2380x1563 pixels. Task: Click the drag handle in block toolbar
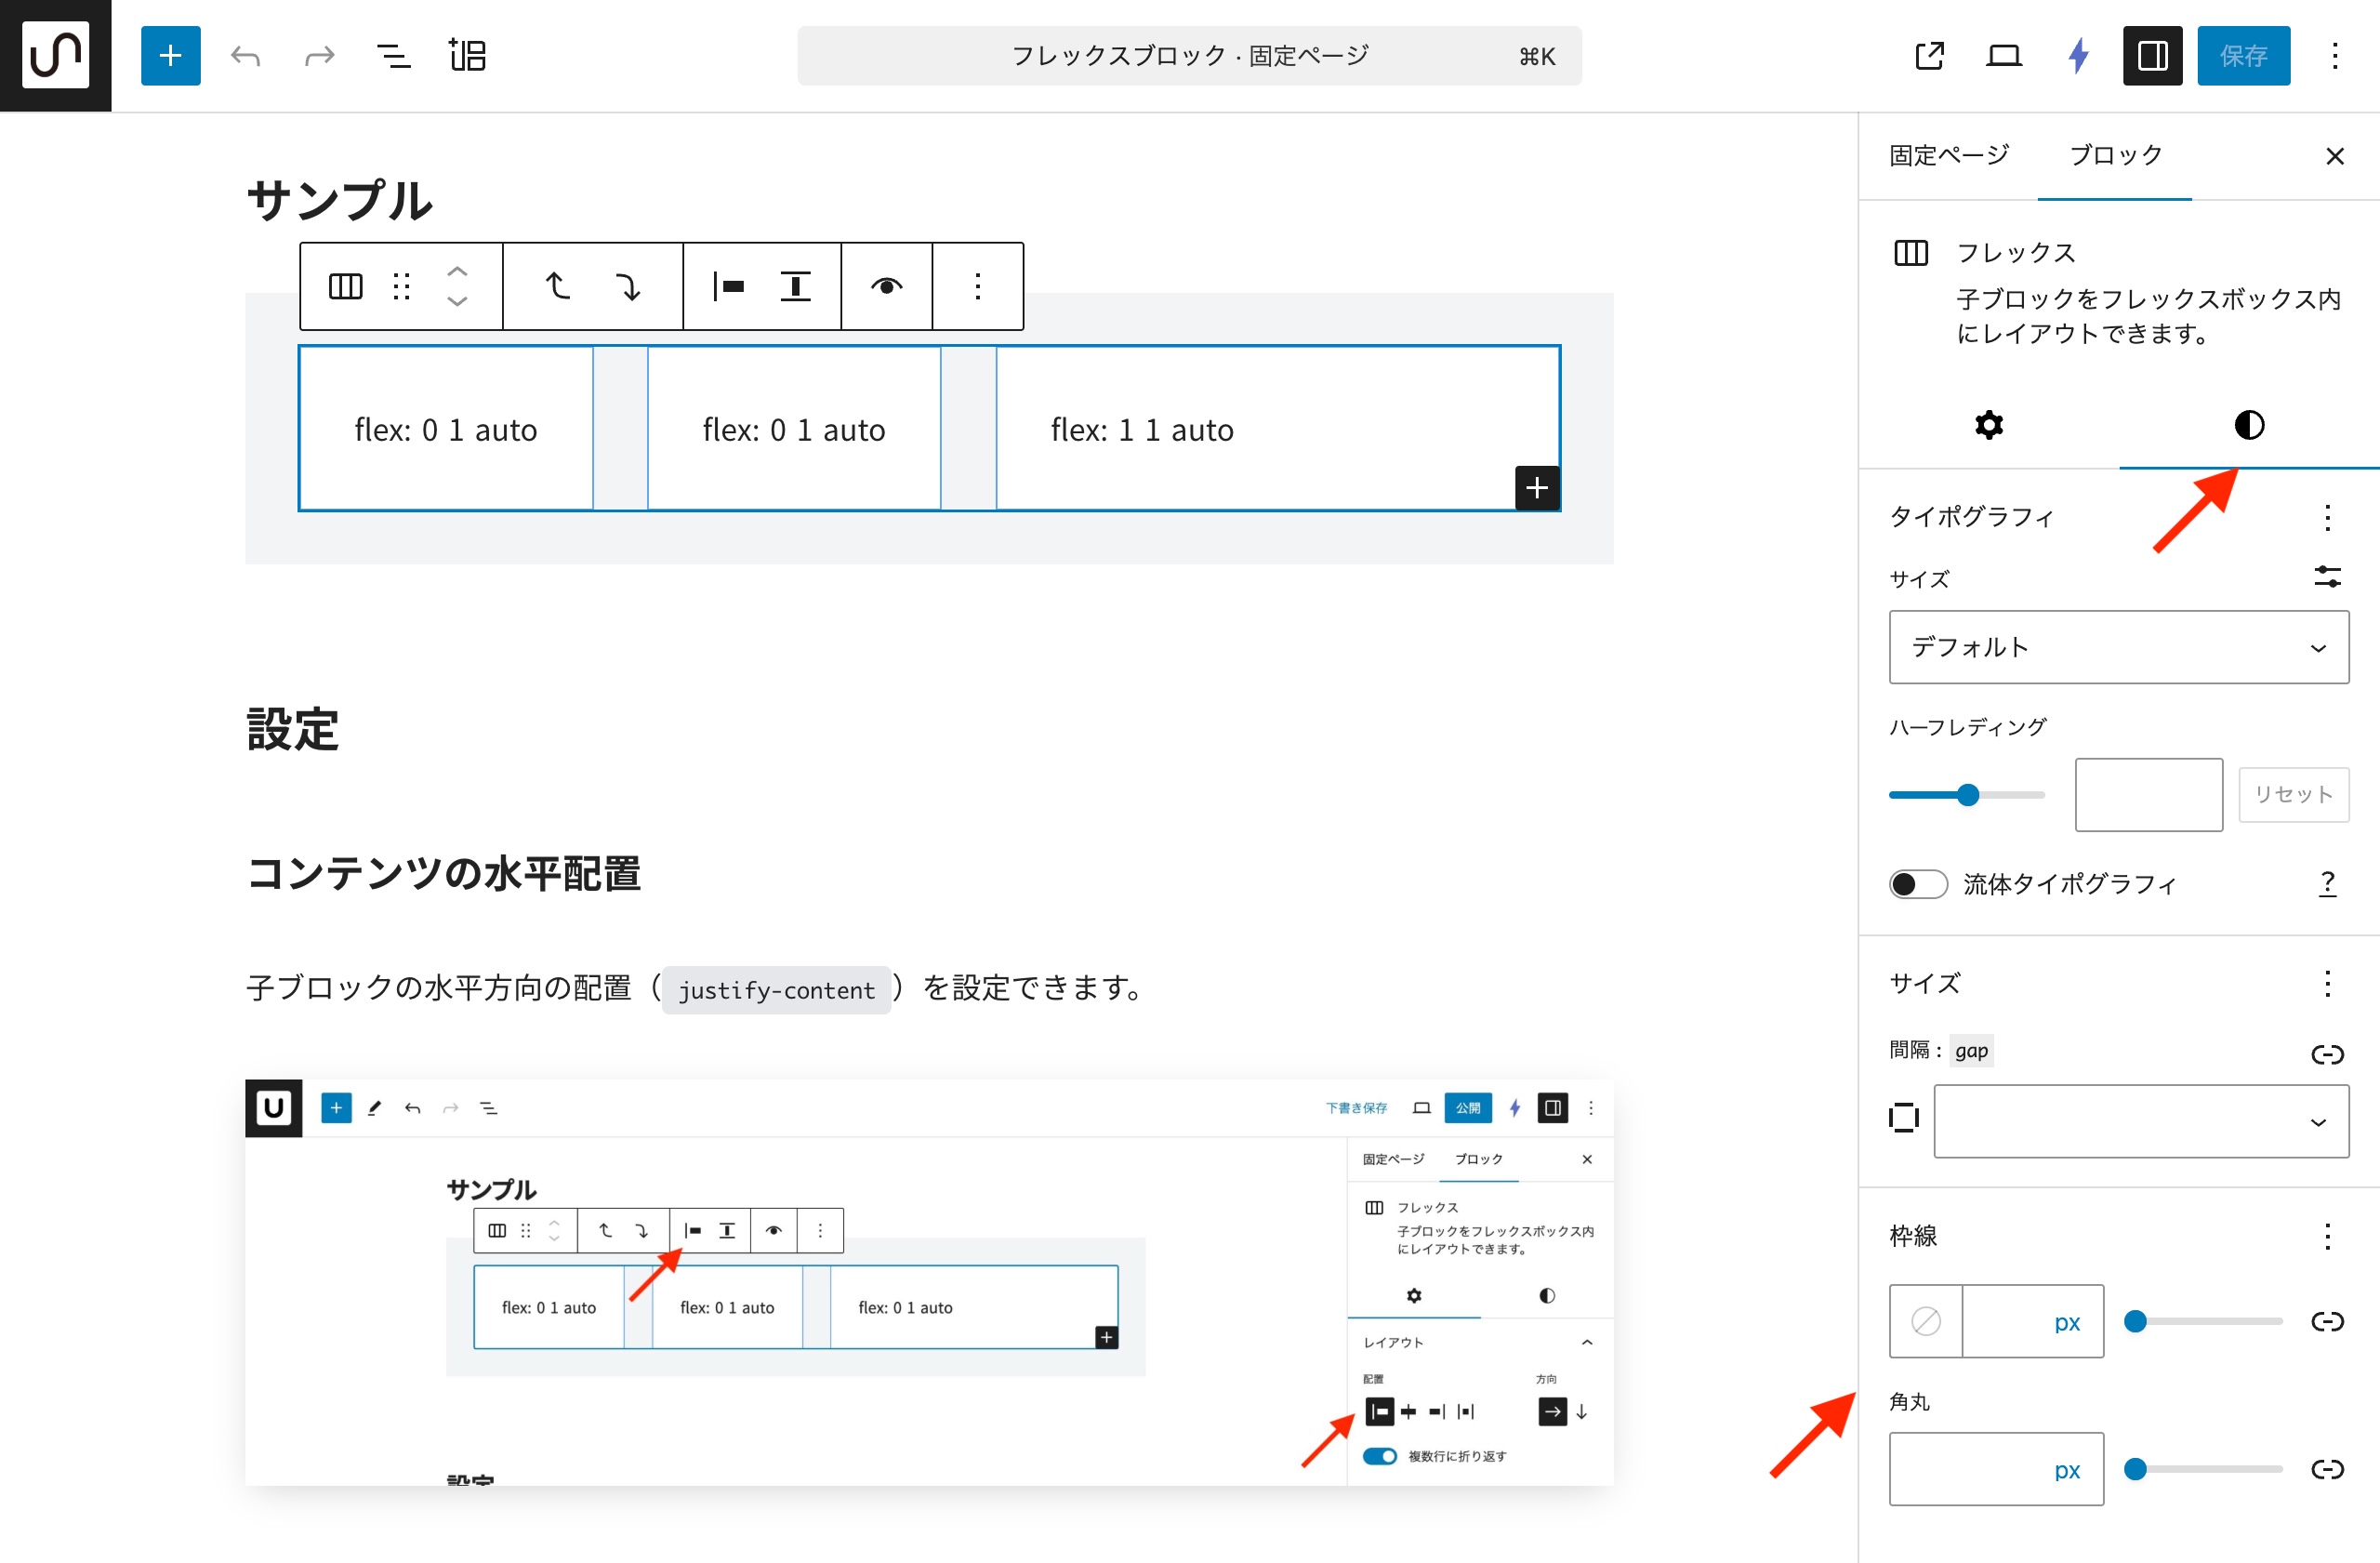pos(402,287)
